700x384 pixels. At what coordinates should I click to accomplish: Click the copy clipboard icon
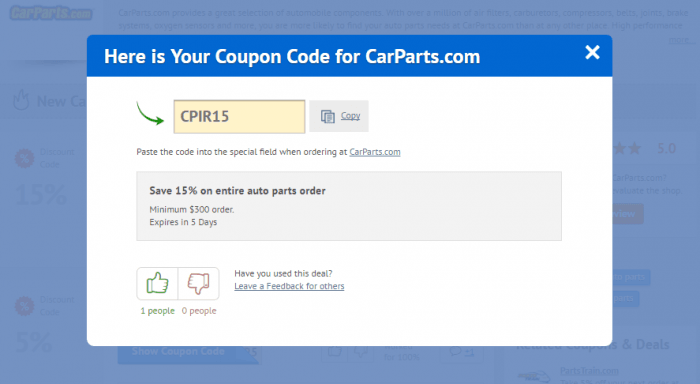coord(327,117)
